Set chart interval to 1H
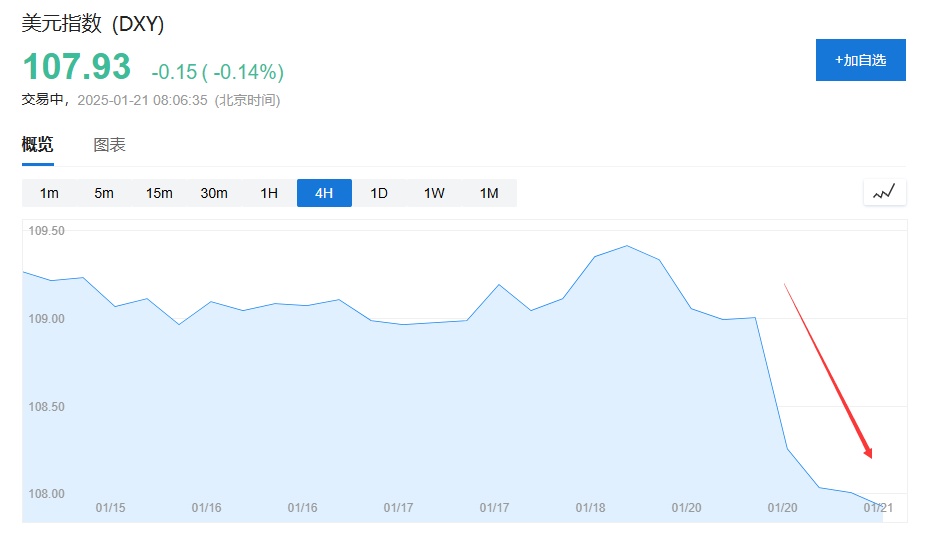This screenshot has height=533, width=934. (269, 193)
